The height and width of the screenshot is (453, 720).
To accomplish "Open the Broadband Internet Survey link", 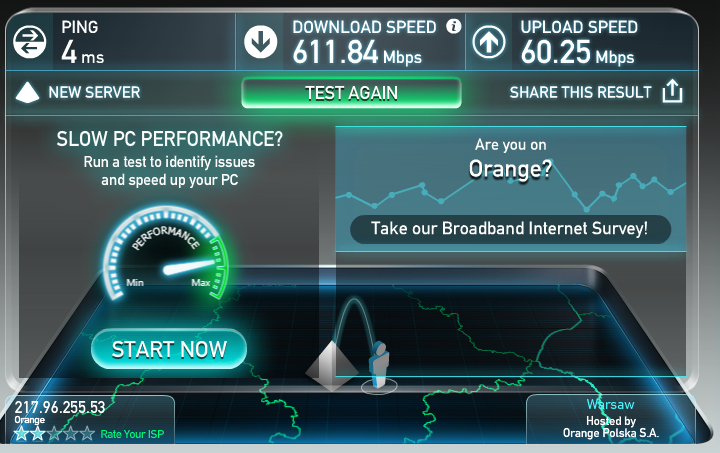I will point(510,229).
